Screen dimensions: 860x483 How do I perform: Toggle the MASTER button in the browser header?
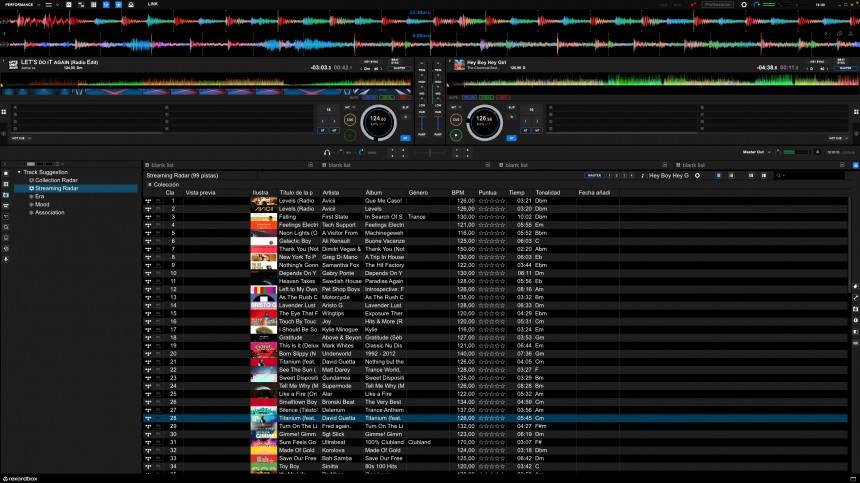point(594,175)
